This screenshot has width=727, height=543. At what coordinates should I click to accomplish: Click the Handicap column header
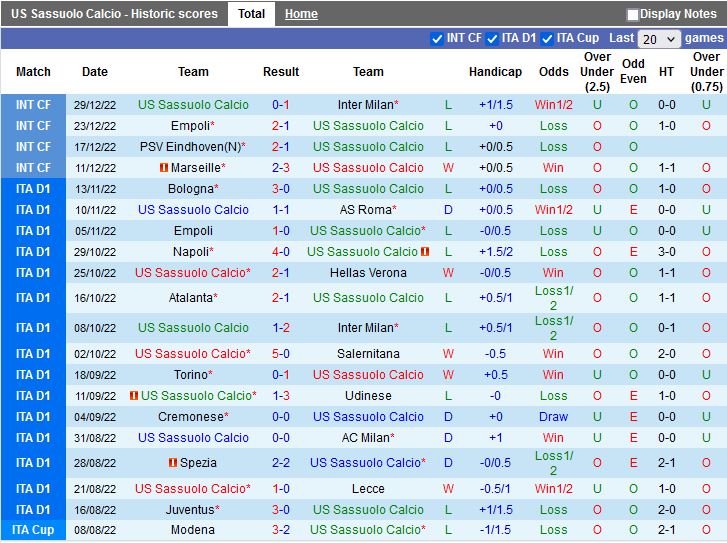click(495, 72)
